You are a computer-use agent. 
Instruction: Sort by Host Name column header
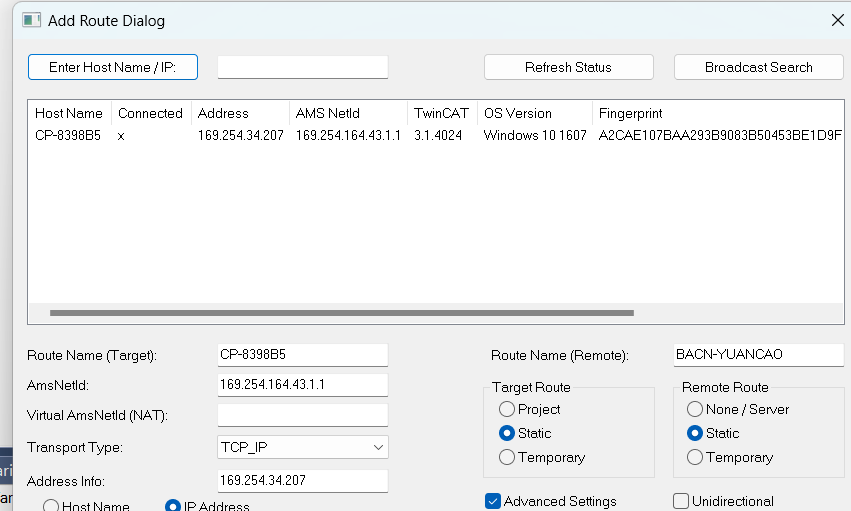pyautogui.click(x=69, y=113)
